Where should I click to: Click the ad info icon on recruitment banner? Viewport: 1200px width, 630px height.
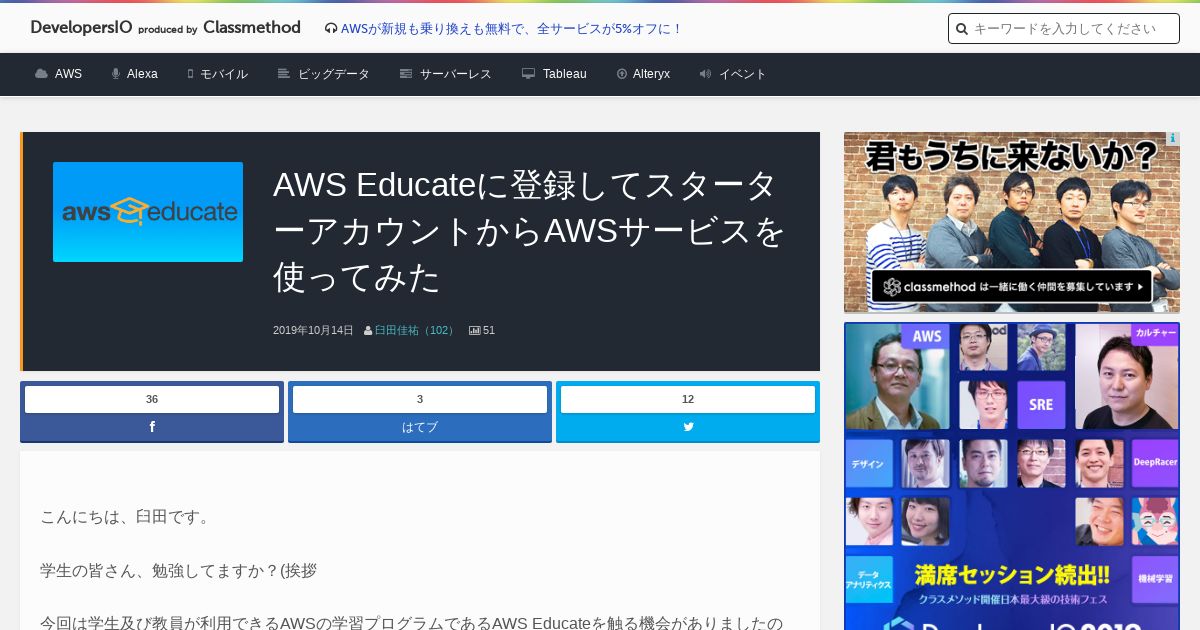tap(1173, 138)
